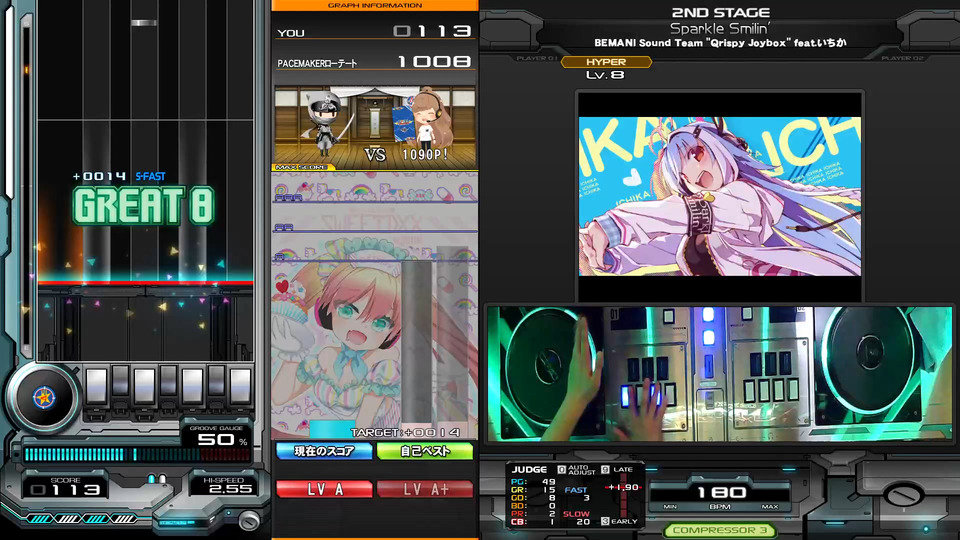960x540 pixels.
Task: Click the 180 BPM display
Action: pyautogui.click(x=721, y=492)
